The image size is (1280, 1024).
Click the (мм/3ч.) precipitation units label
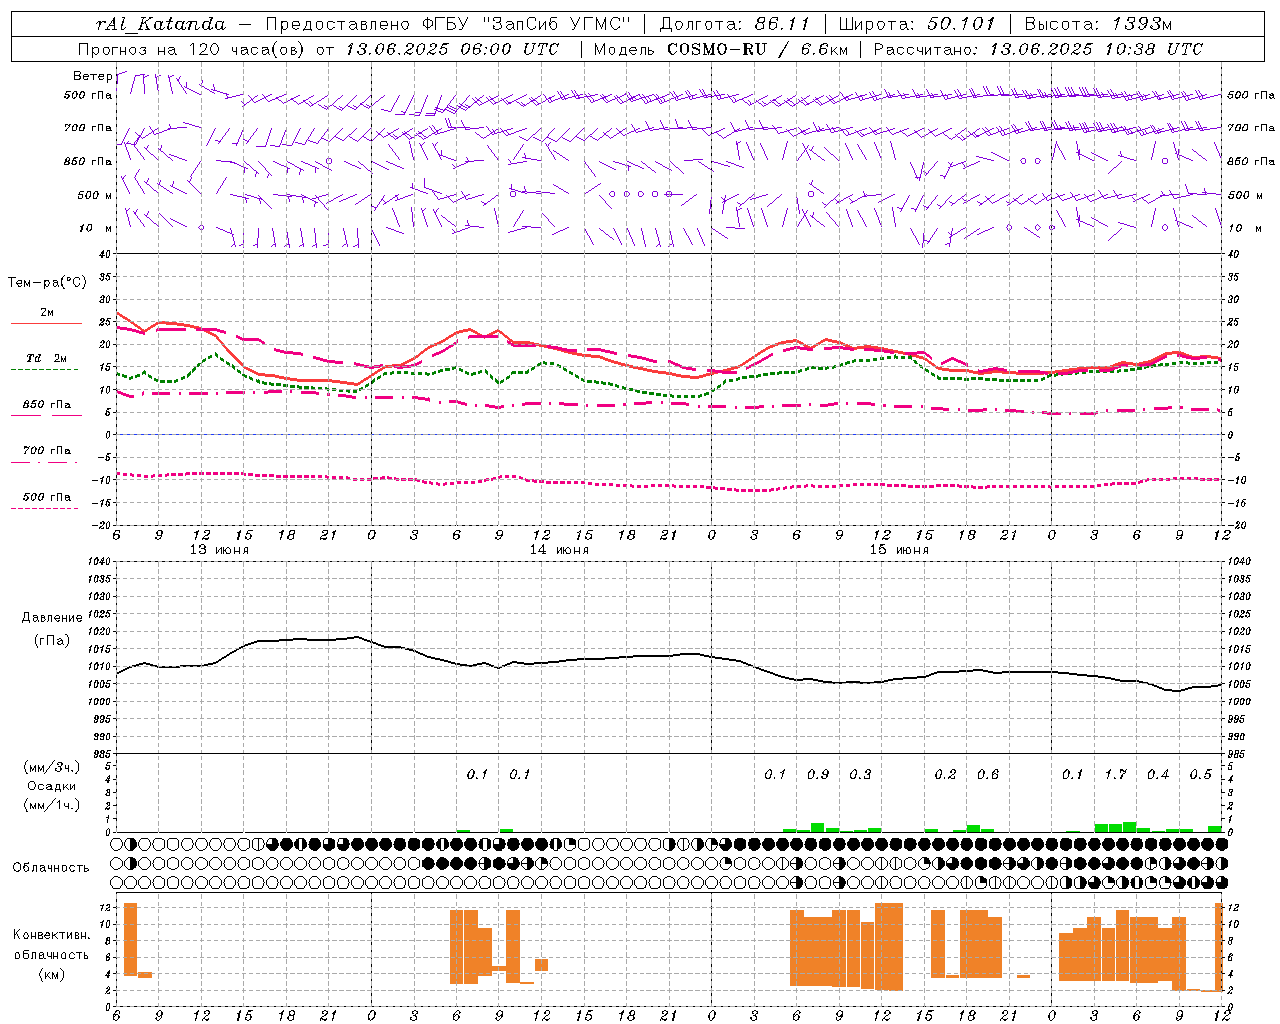52,768
